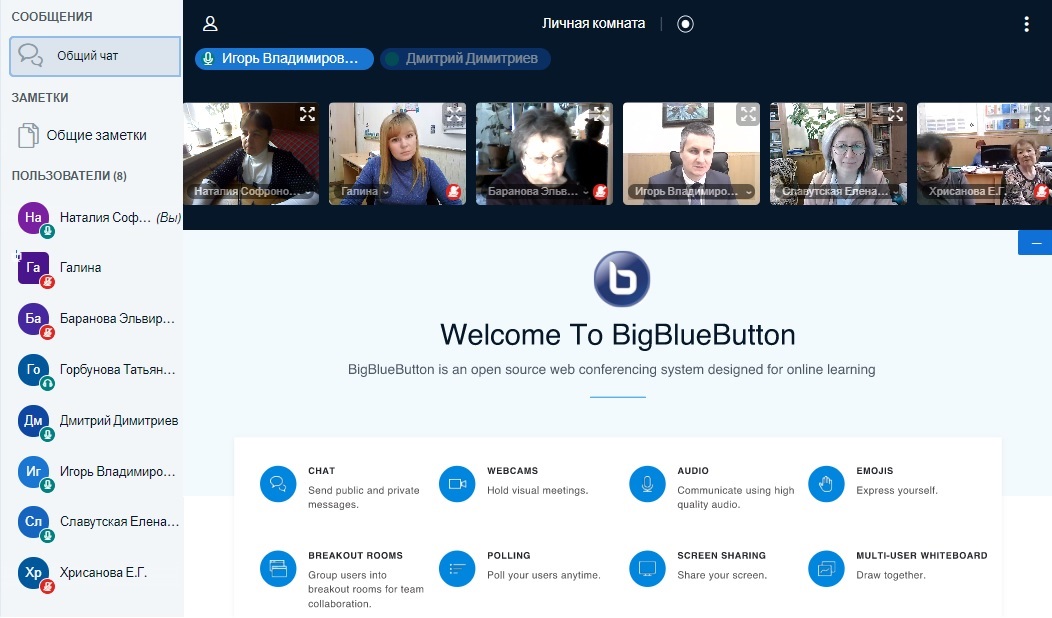Click the BREAKOUT ROOMS heading text
Screen dimensions: 1052x618
coord(356,556)
